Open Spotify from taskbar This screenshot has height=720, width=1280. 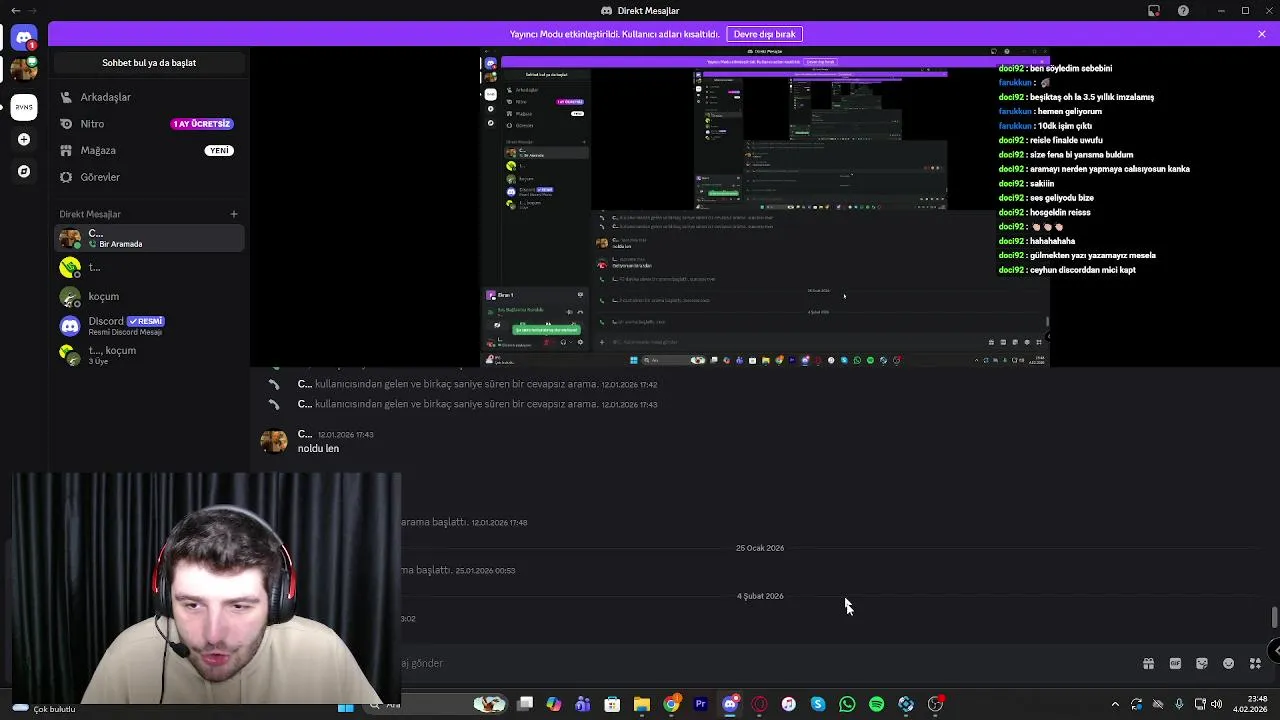pyautogui.click(x=877, y=705)
